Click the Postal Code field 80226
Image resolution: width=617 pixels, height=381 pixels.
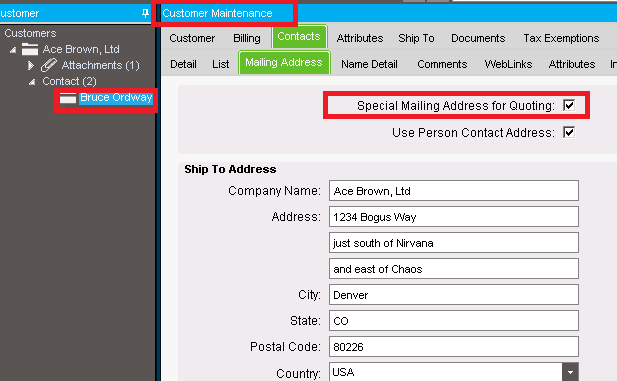pos(454,347)
